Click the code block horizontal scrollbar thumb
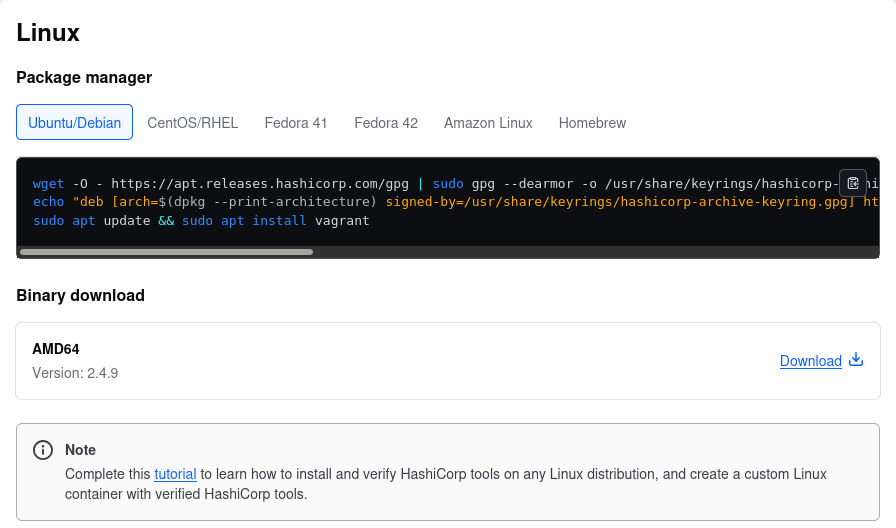896x528 pixels. point(166,252)
